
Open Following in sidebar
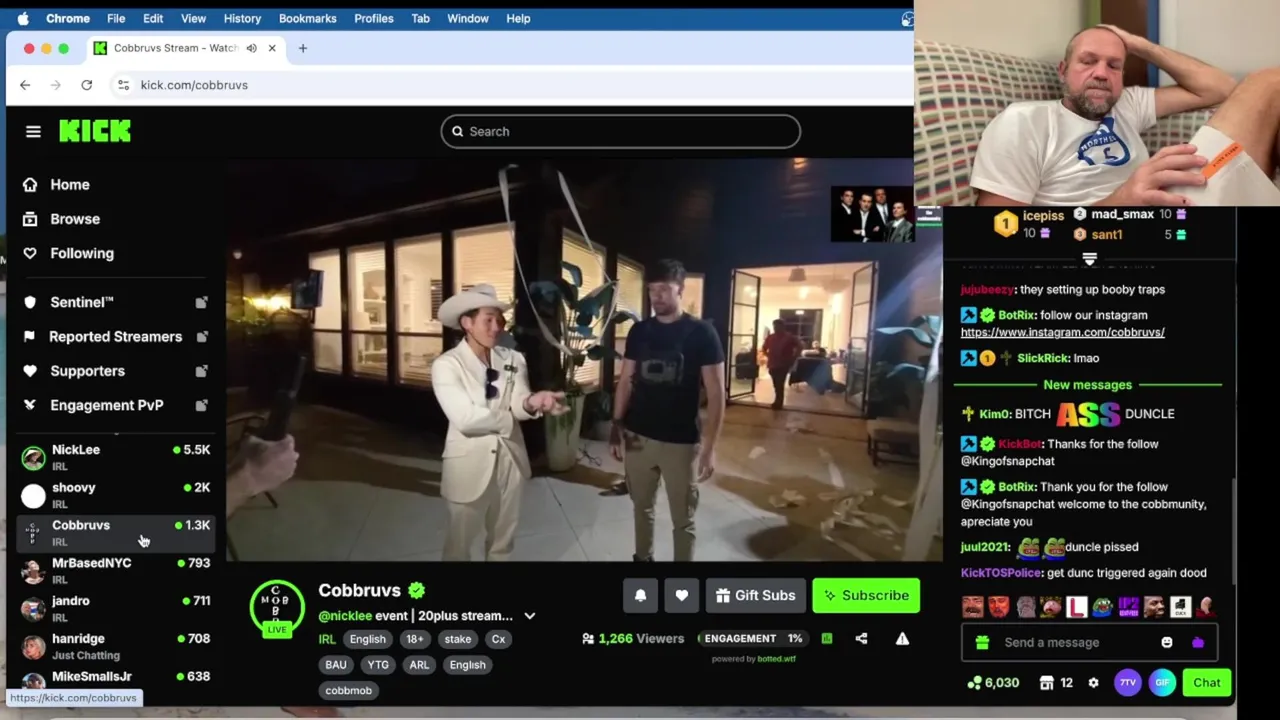coord(82,253)
